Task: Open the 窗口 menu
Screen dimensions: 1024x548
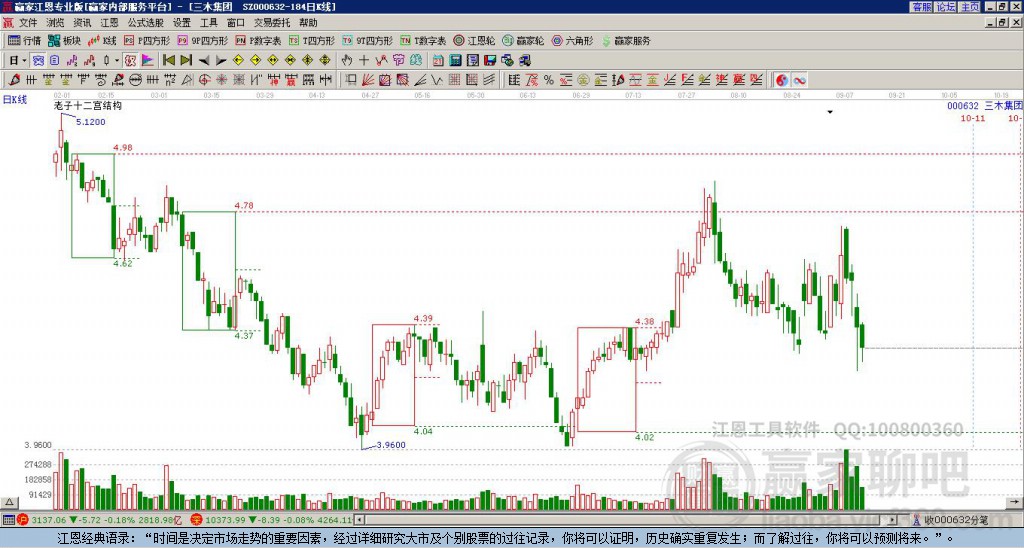Action: click(236, 23)
